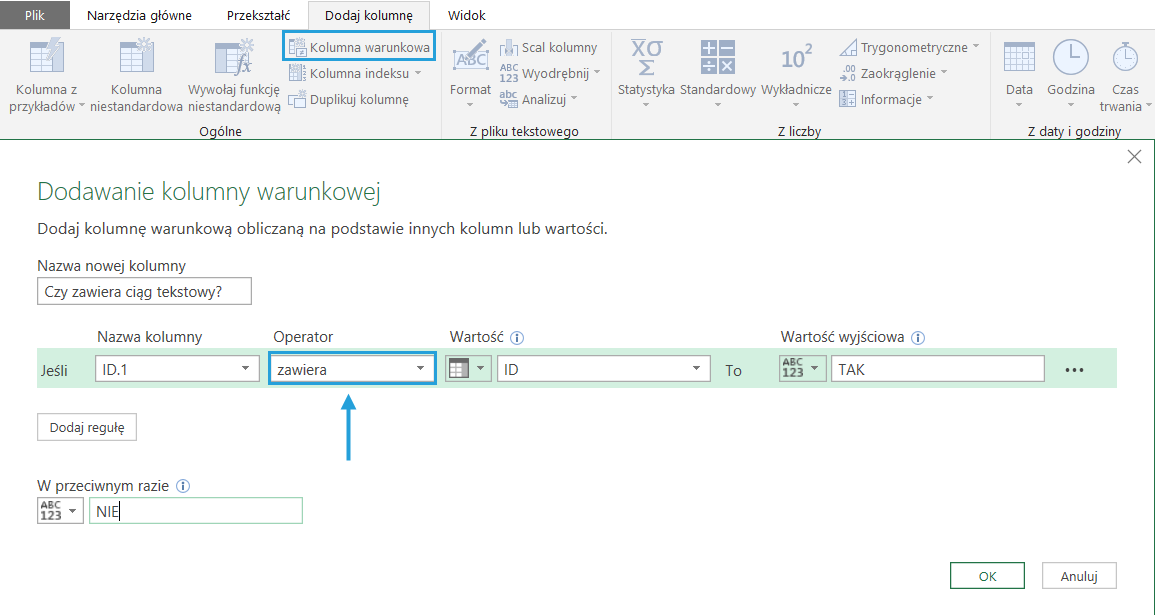This screenshot has height=615, width=1155.
Task: Click the Dodaj regułę button
Action: pos(87,428)
